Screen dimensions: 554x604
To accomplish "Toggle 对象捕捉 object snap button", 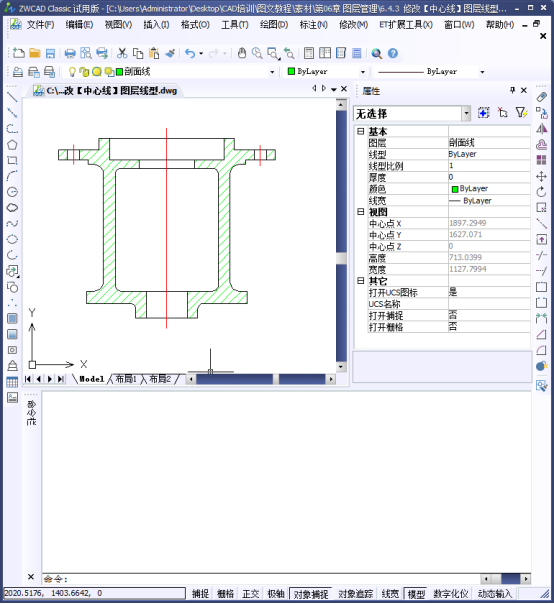I will click(311, 594).
